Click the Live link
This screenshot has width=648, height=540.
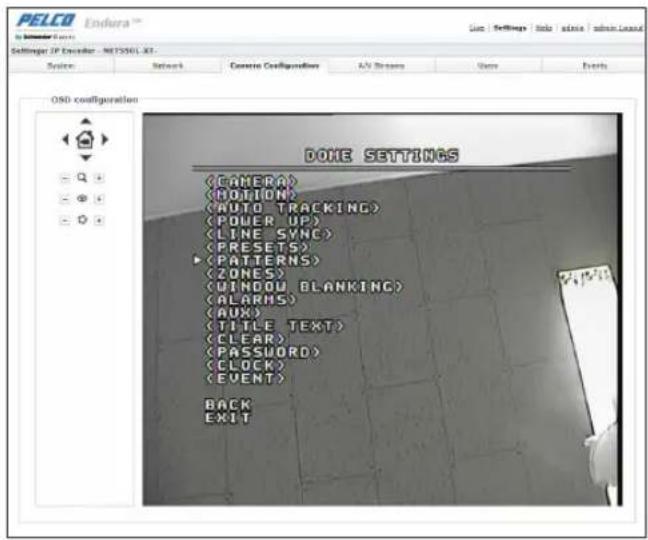(x=476, y=28)
